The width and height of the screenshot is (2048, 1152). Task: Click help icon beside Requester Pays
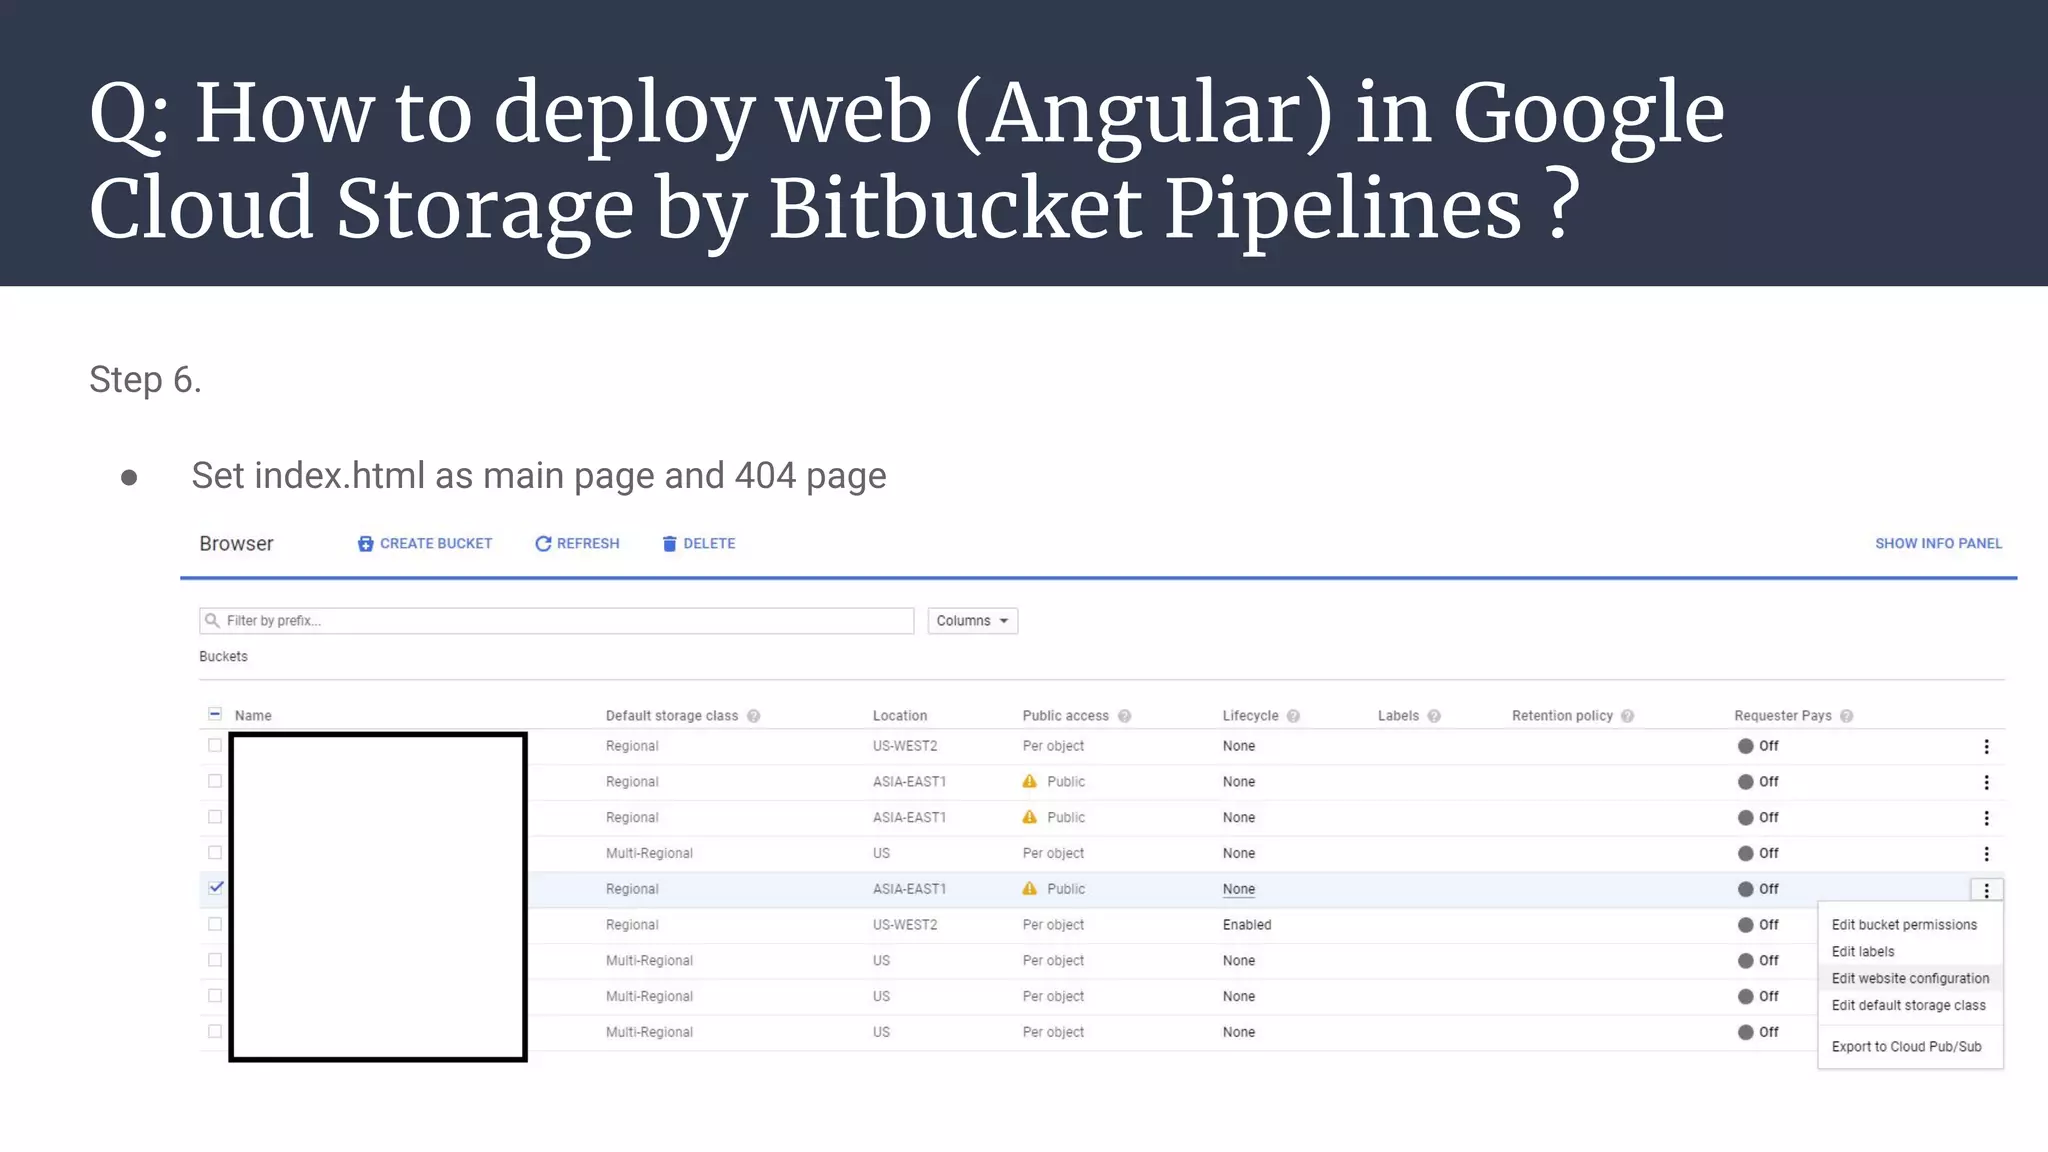point(1846,716)
